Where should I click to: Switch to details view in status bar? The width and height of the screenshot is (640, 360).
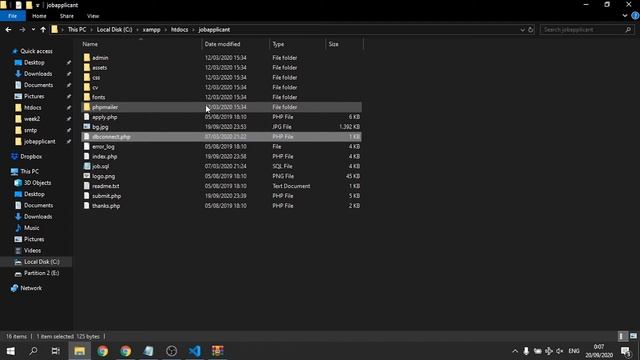point(621,336)
